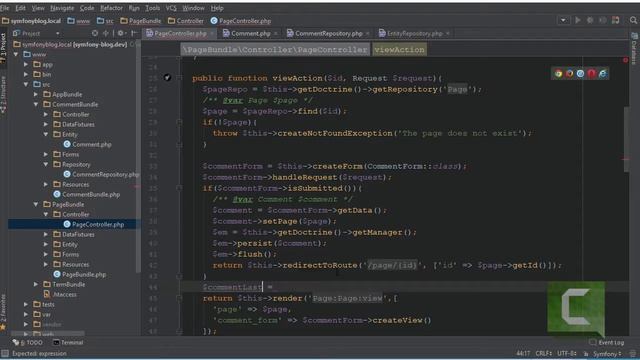This screenshot has height=360, width=640.
Task: Click the Symfony status bar widget
Action: pyautogui.click(x=607, y=353)
